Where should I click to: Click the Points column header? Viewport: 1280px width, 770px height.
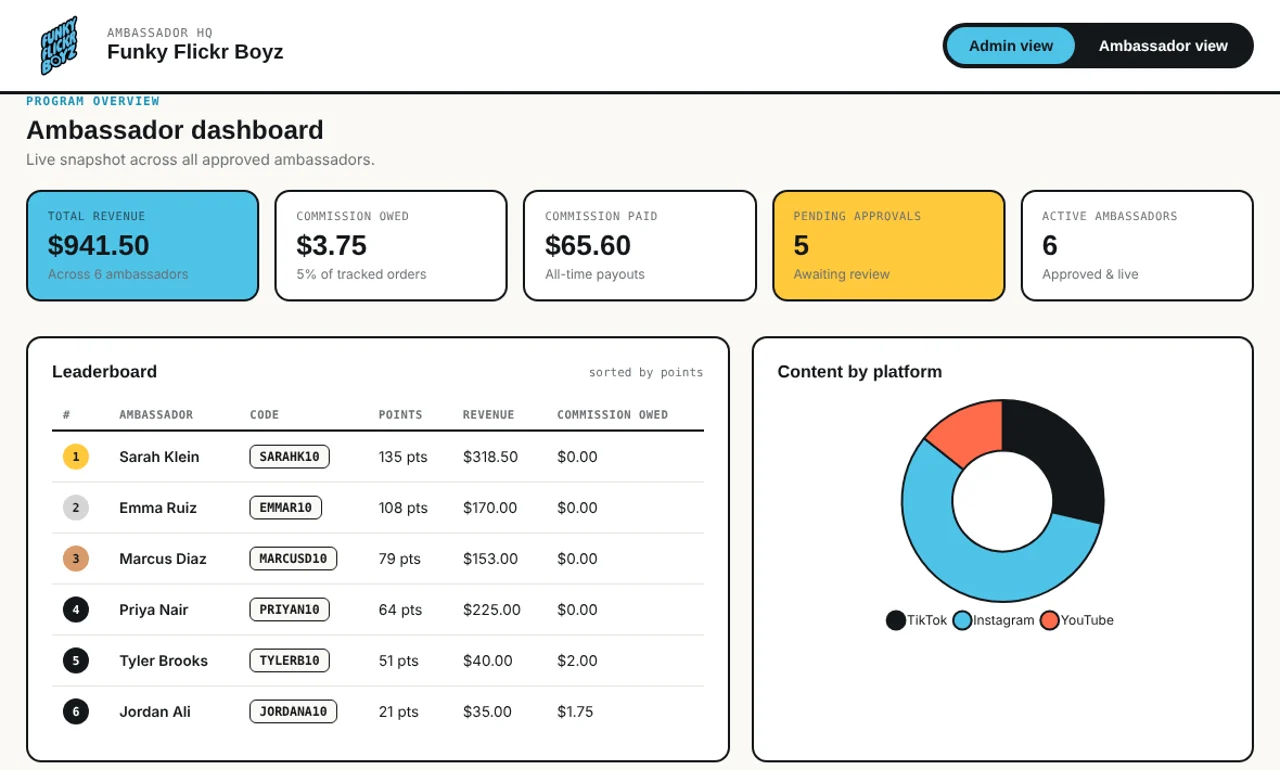tap(400, 415)
